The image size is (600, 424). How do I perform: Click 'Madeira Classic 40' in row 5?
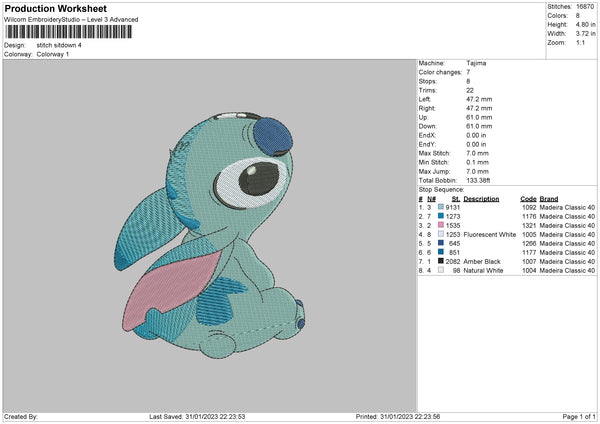[567, 243]
